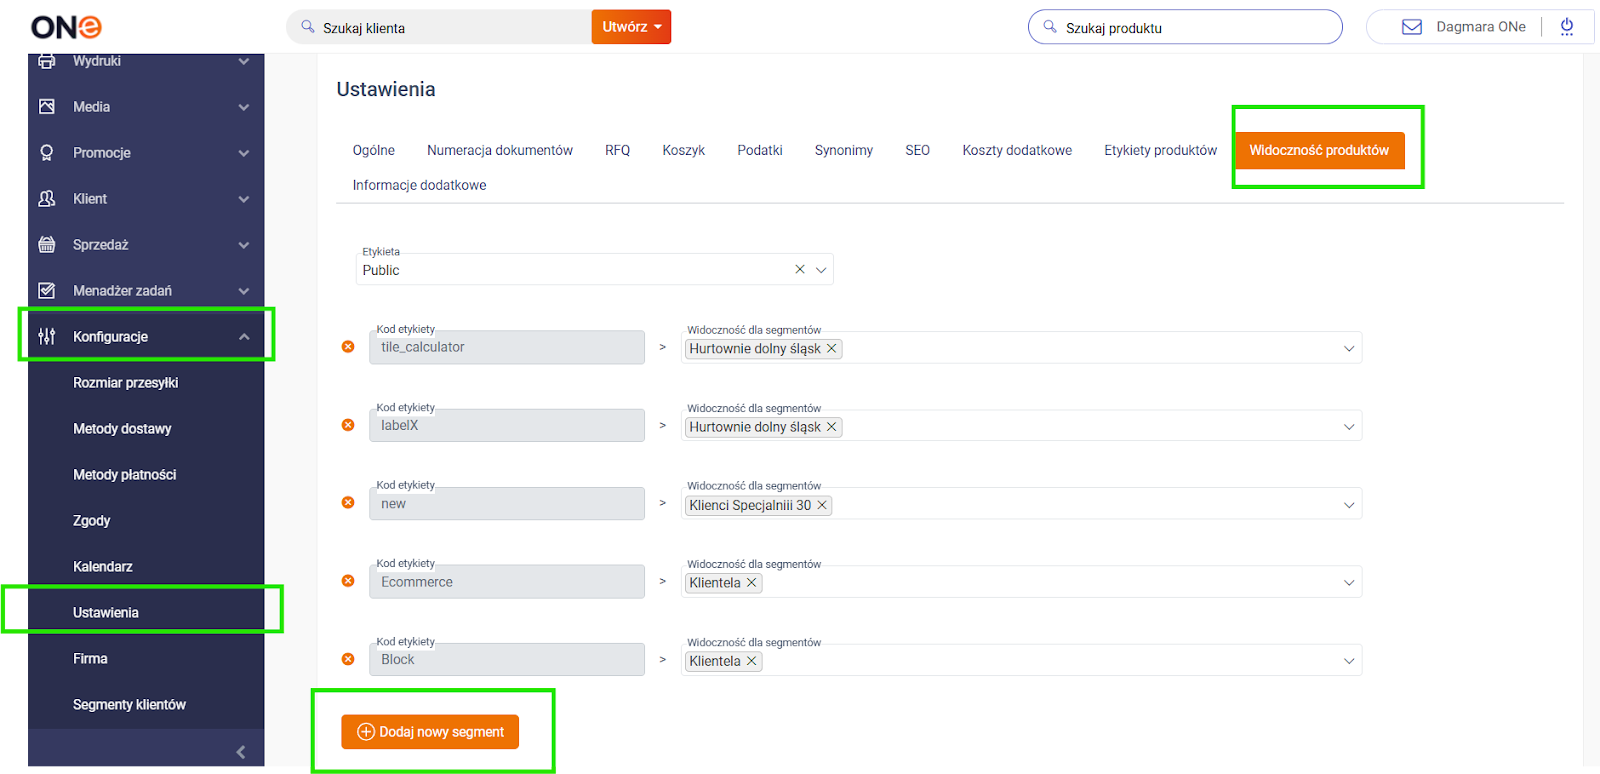
Task: Remove Klienci Specjalniii 30 tag
Action: (x=822, y=505)
